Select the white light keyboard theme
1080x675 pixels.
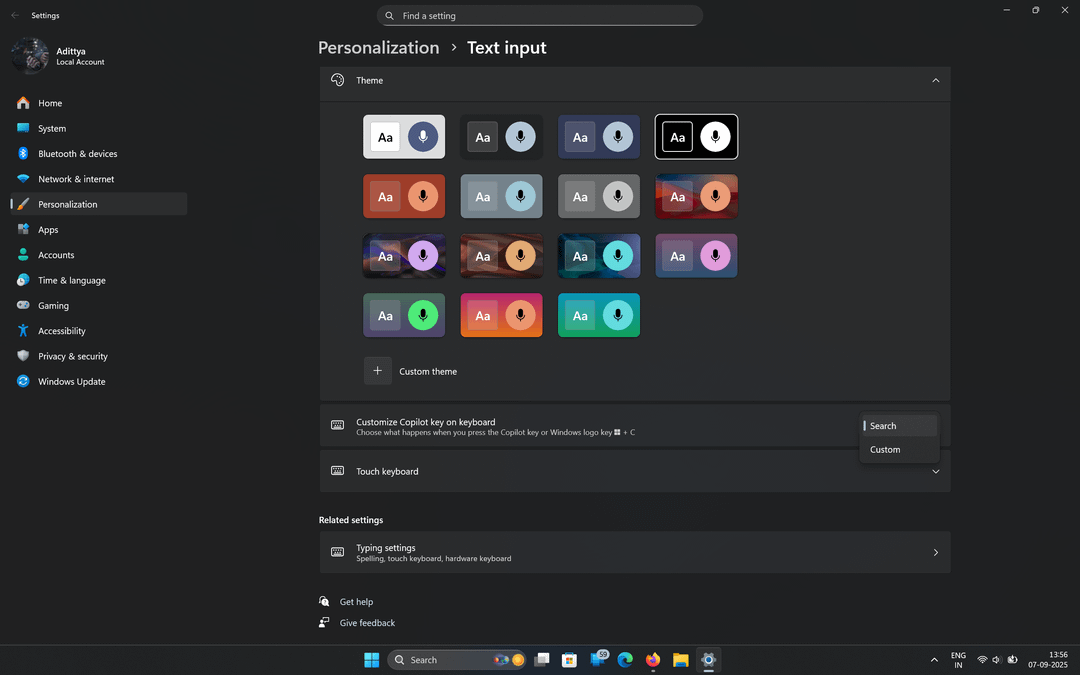tap(404, 137)
